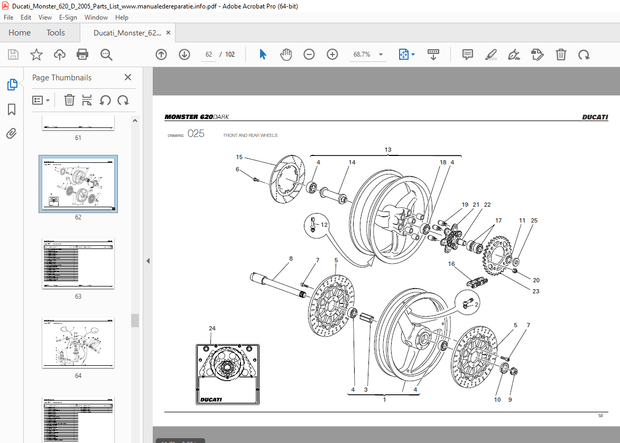Click part label 23 near sprocket
This screenshot has width=620, height=443.
tap(536, 291)
